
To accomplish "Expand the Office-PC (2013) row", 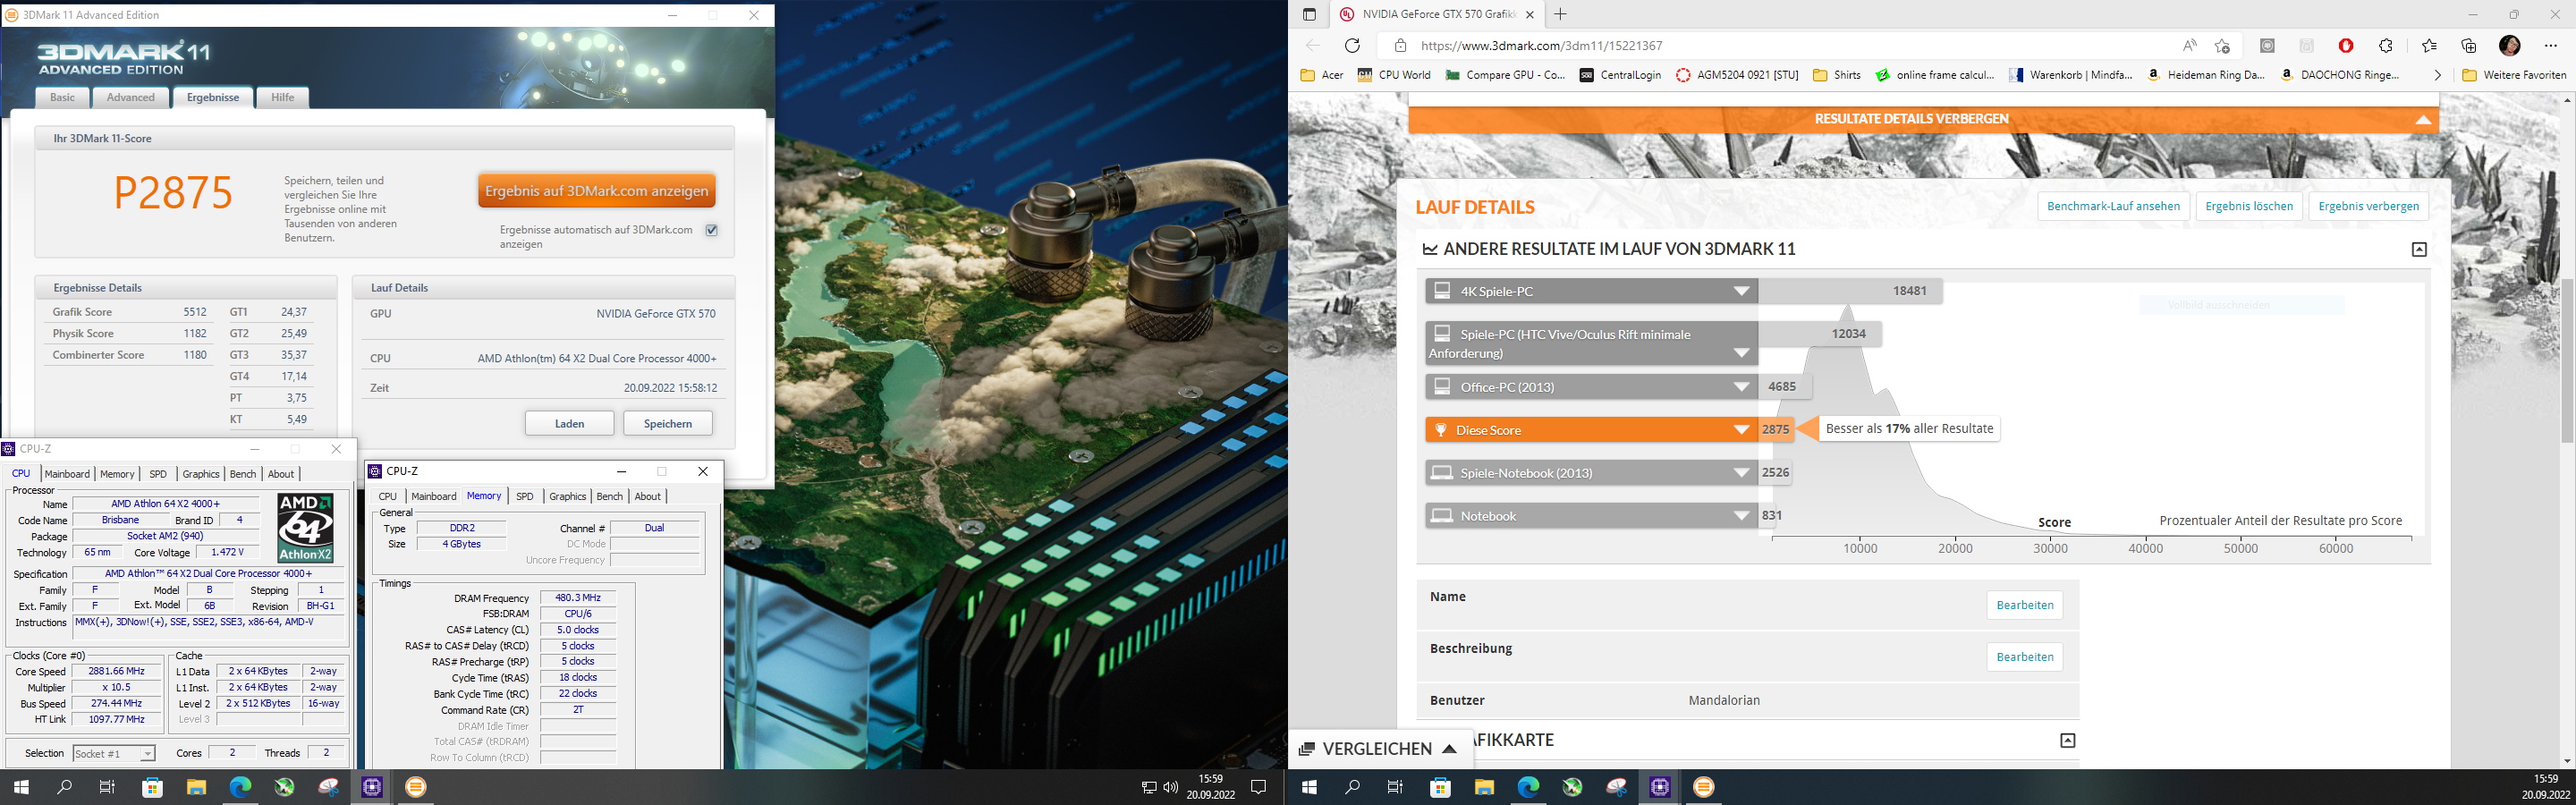I will tap(1741, 387).
